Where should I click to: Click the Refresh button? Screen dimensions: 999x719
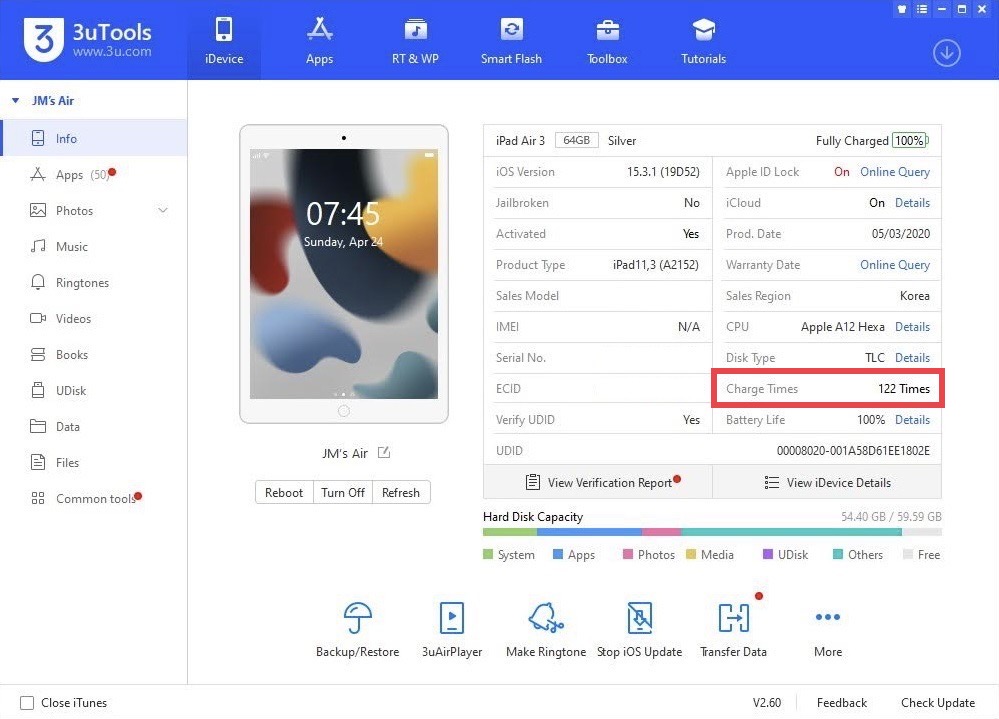[401, 492]
